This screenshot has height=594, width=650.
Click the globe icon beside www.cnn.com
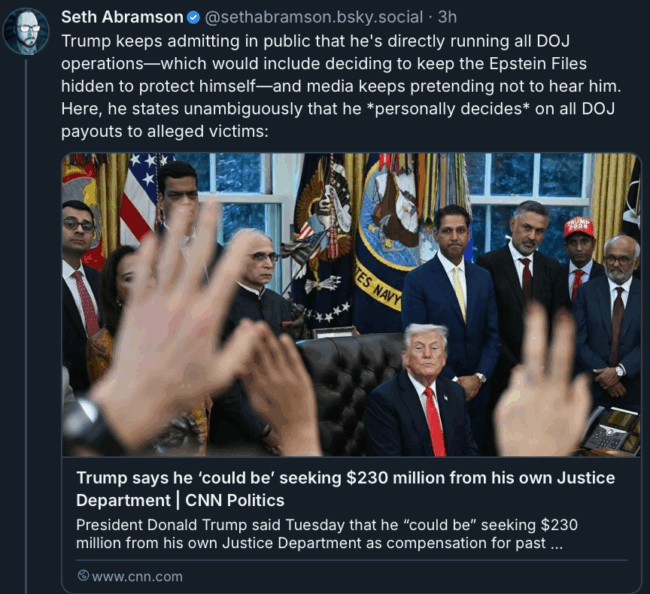(83, 576)
